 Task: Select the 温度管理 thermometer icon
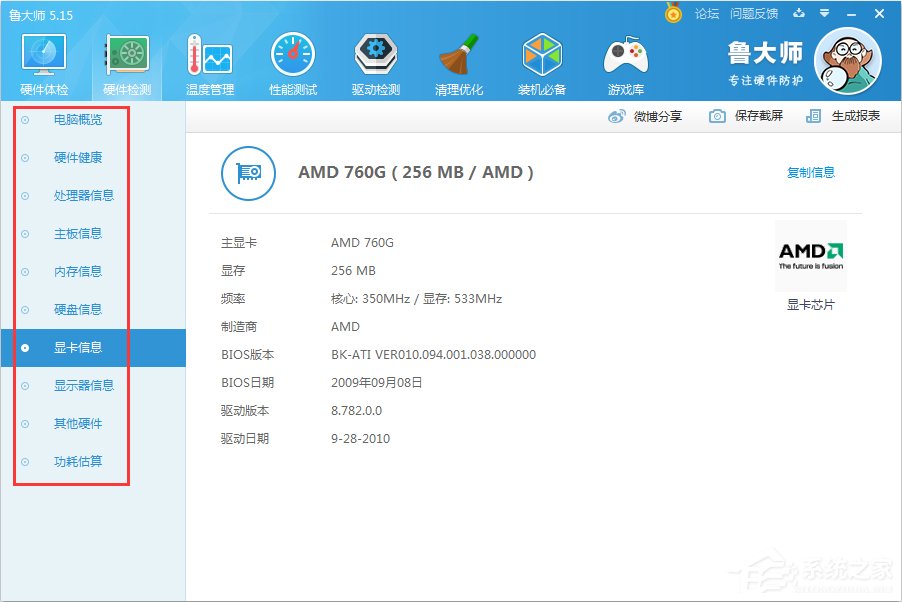209,55
